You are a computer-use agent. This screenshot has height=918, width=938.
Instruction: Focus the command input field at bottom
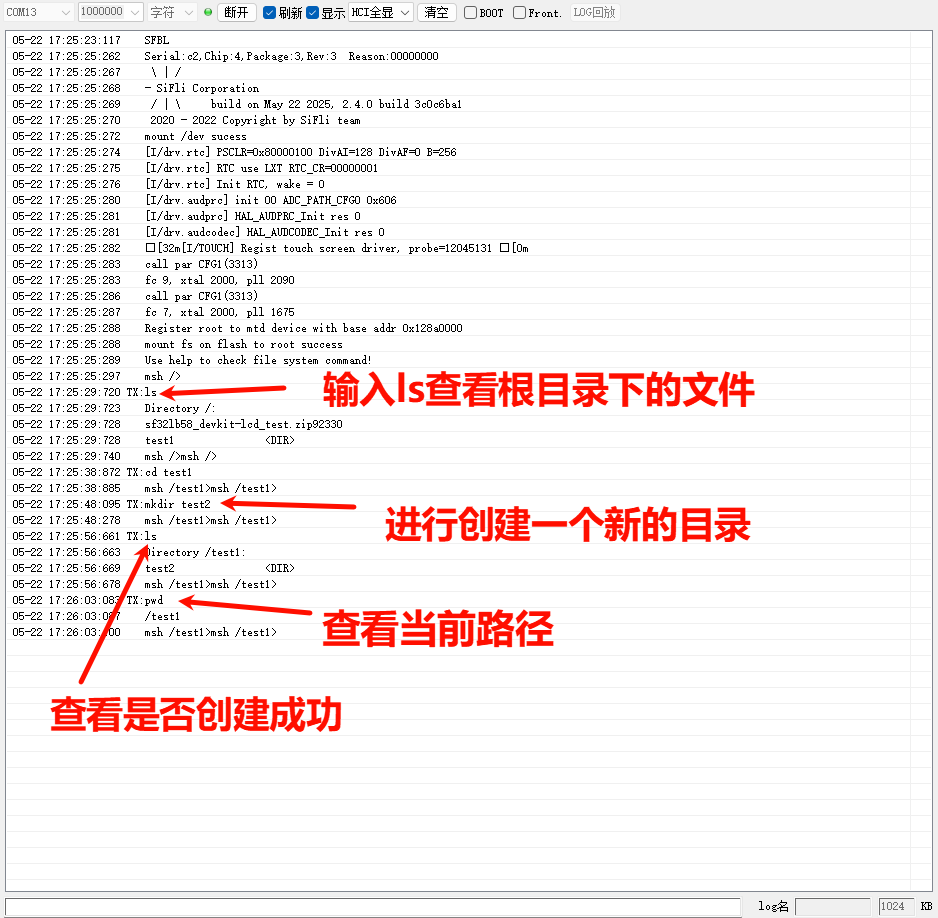(372, 906)
